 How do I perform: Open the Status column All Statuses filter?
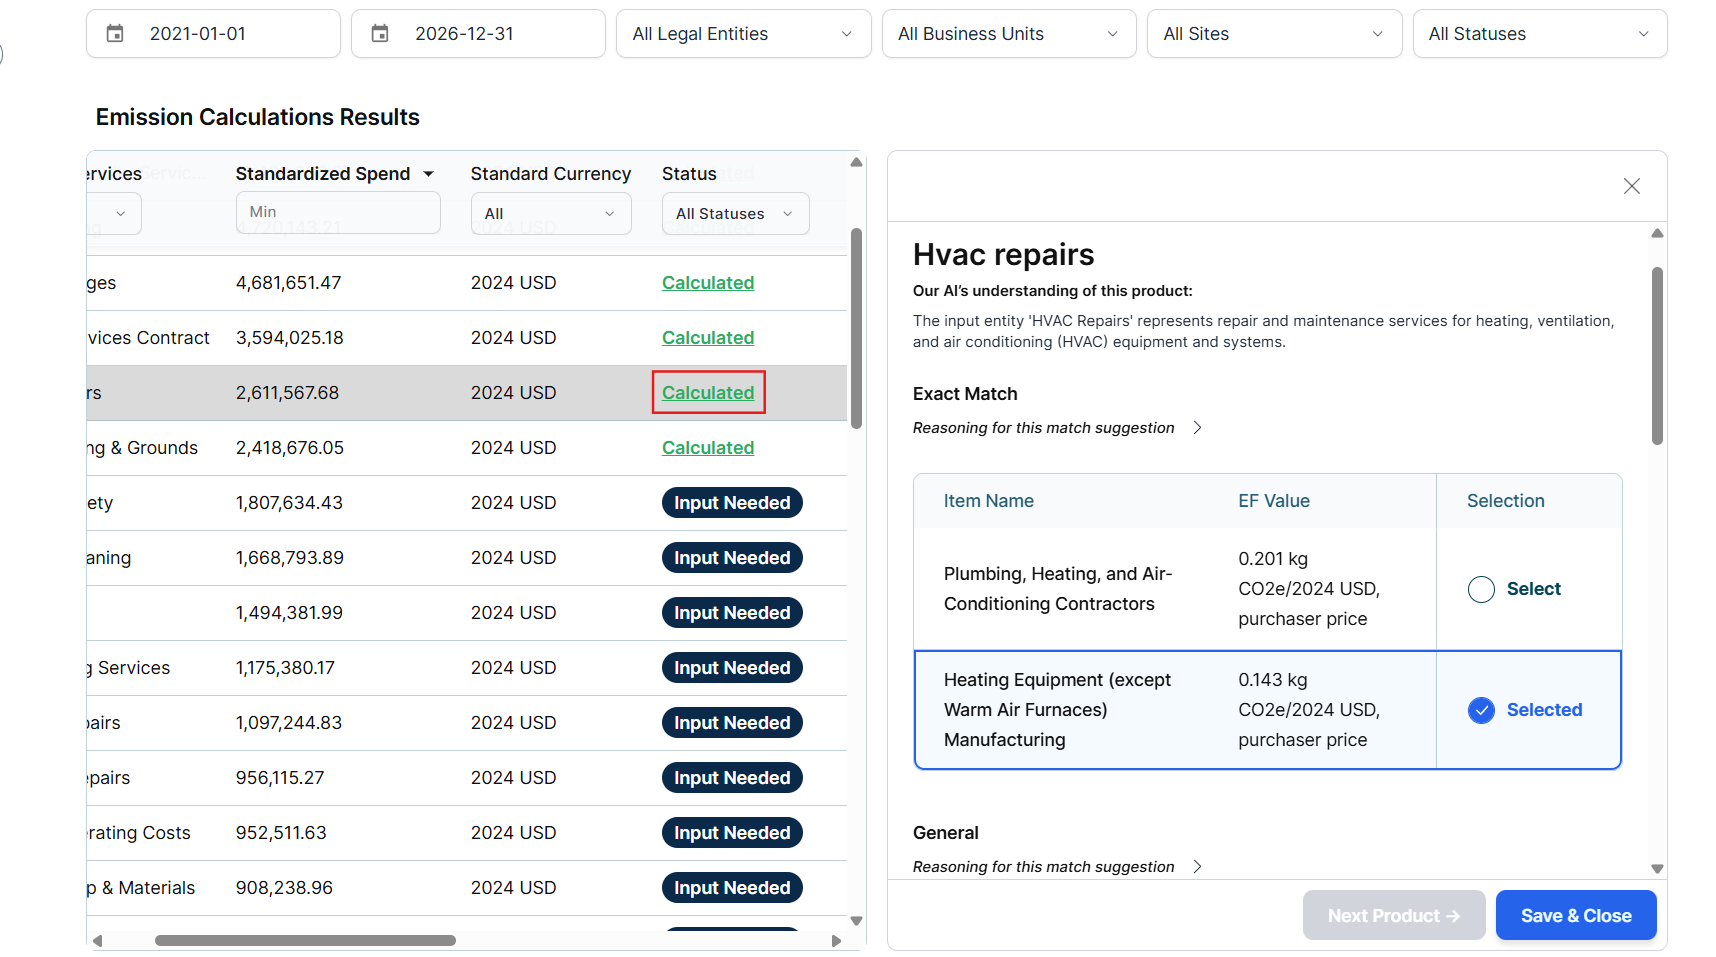(x=734, y=214)
